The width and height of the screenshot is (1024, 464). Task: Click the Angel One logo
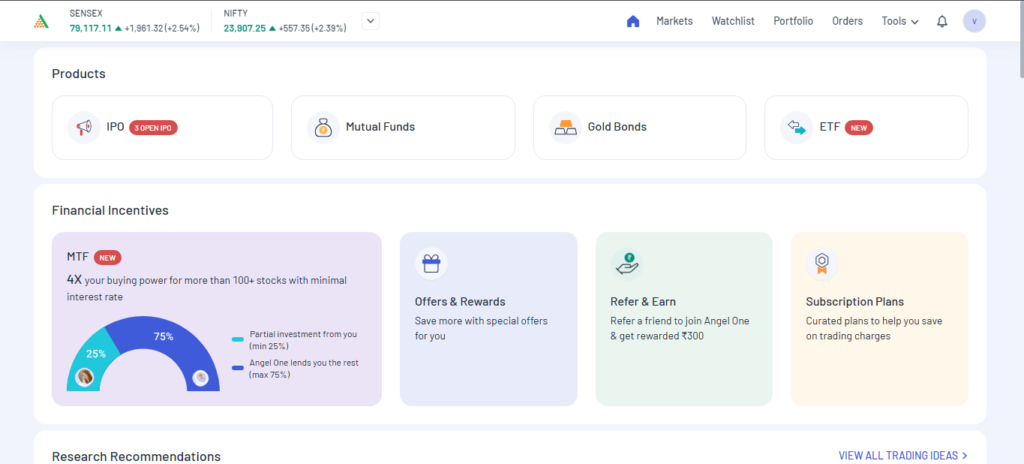(41, 22)
